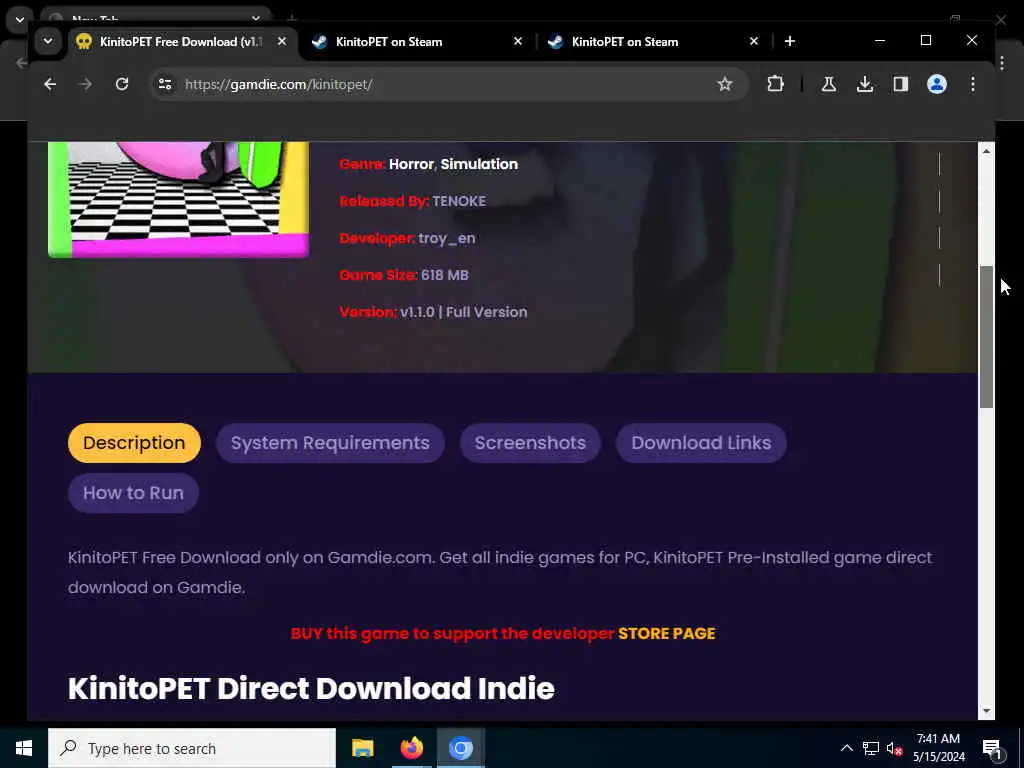Open the Windows Start menu

(x=24, y=748)
